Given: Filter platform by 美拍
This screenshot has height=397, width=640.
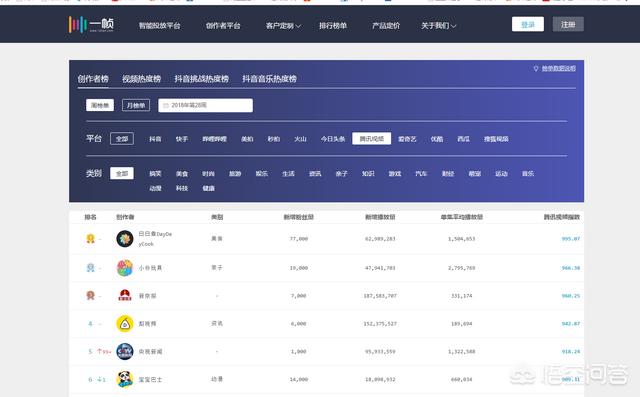Looking at the screenshot, I should (x=247, y=139).
